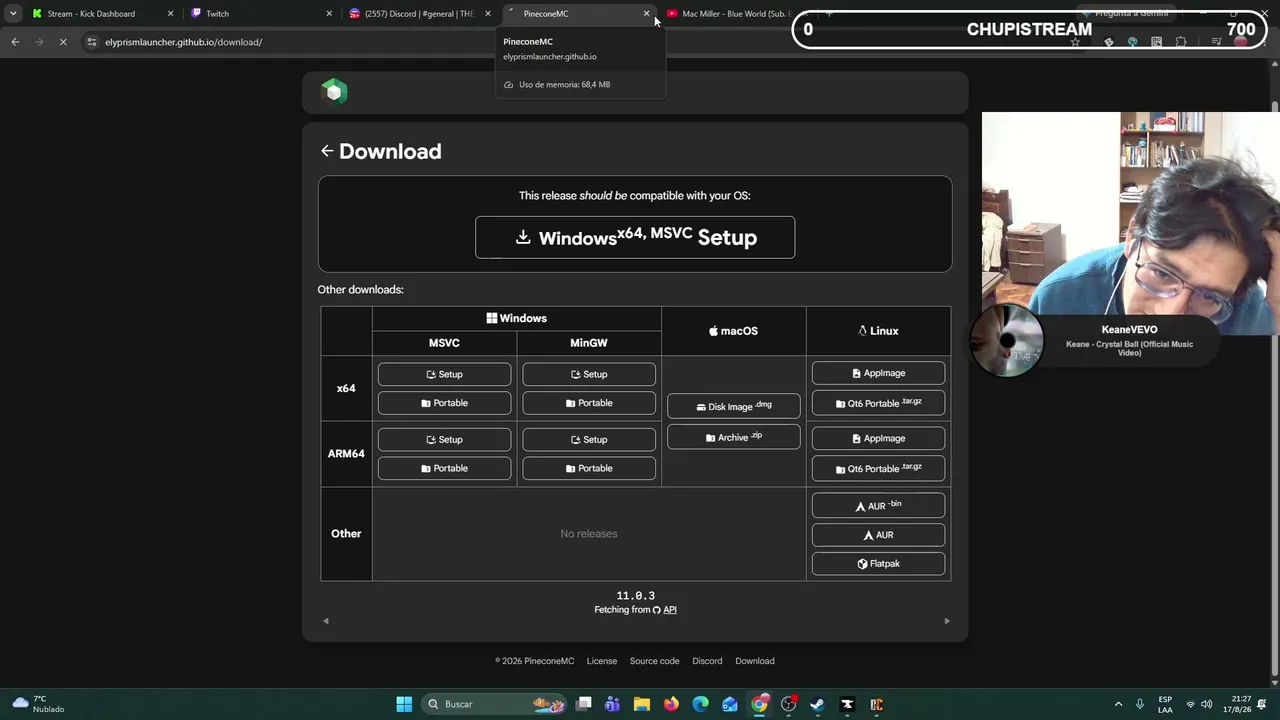Show previous release with left arrow
Screen dimensions: 1280x720
click(x=325, y=621)
